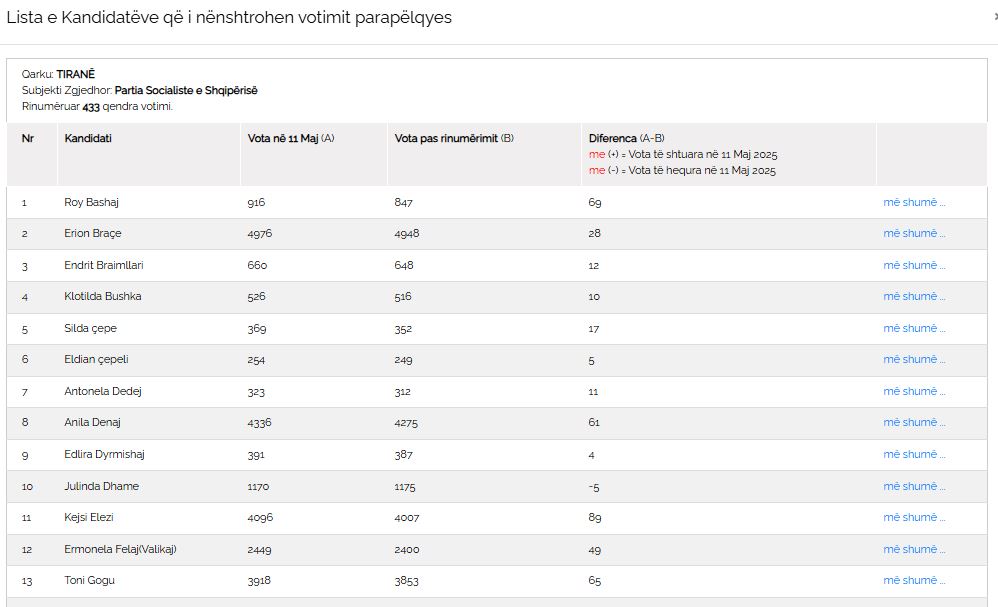Expand details for Edlira Dyrmishaj
This screenshot has width=998, height=607.
click(x=913, y=454)
